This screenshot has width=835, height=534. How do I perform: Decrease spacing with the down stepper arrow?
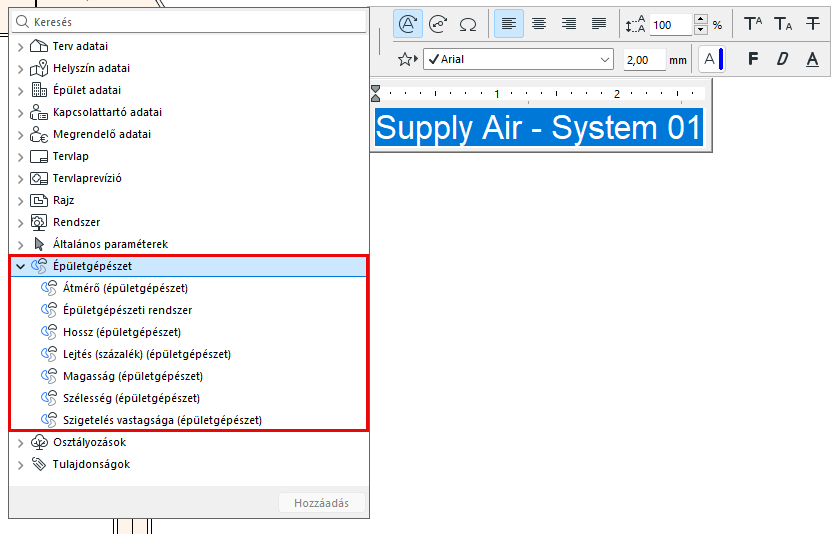[x=701, y=30]
